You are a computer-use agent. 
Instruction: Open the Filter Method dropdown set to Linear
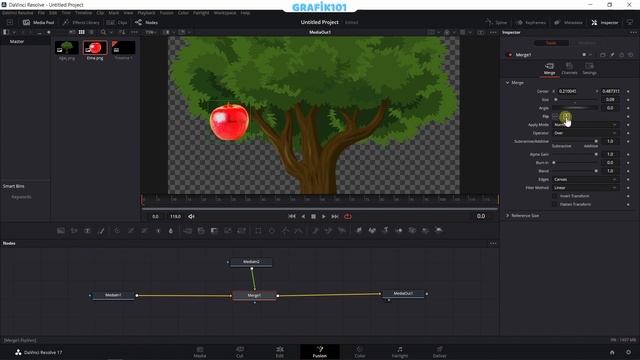pos(585,188)
